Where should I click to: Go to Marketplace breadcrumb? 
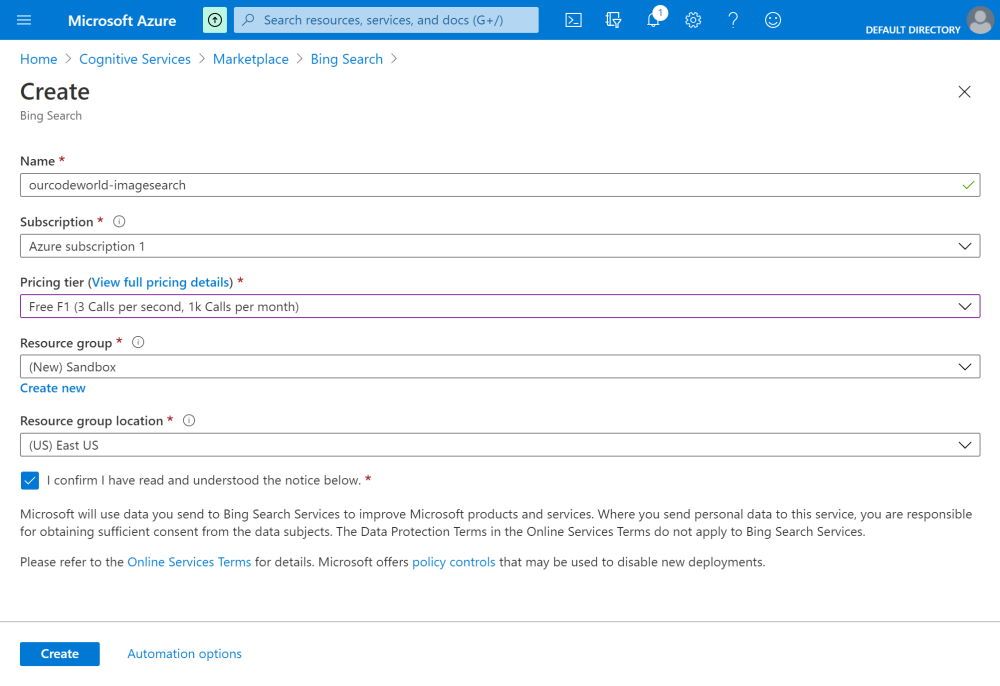coord(251,59)
